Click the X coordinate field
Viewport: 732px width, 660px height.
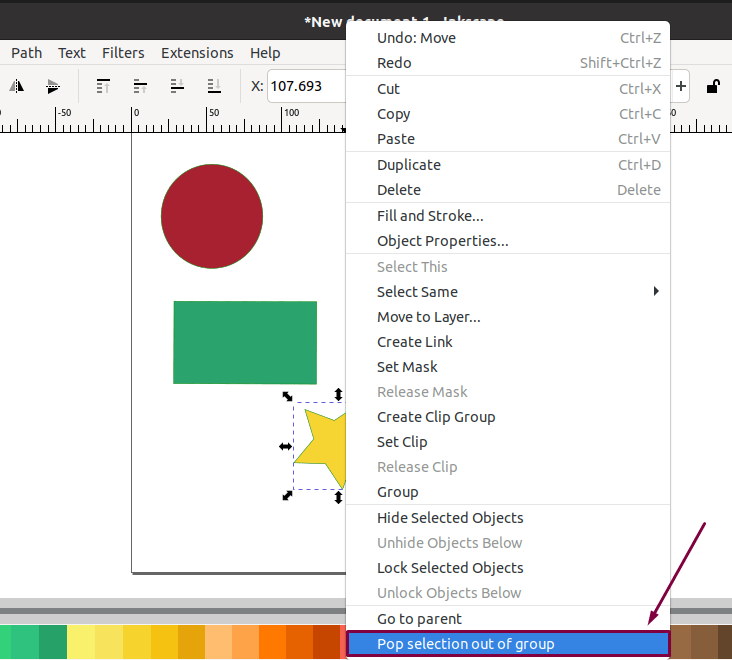coord(306,86)
